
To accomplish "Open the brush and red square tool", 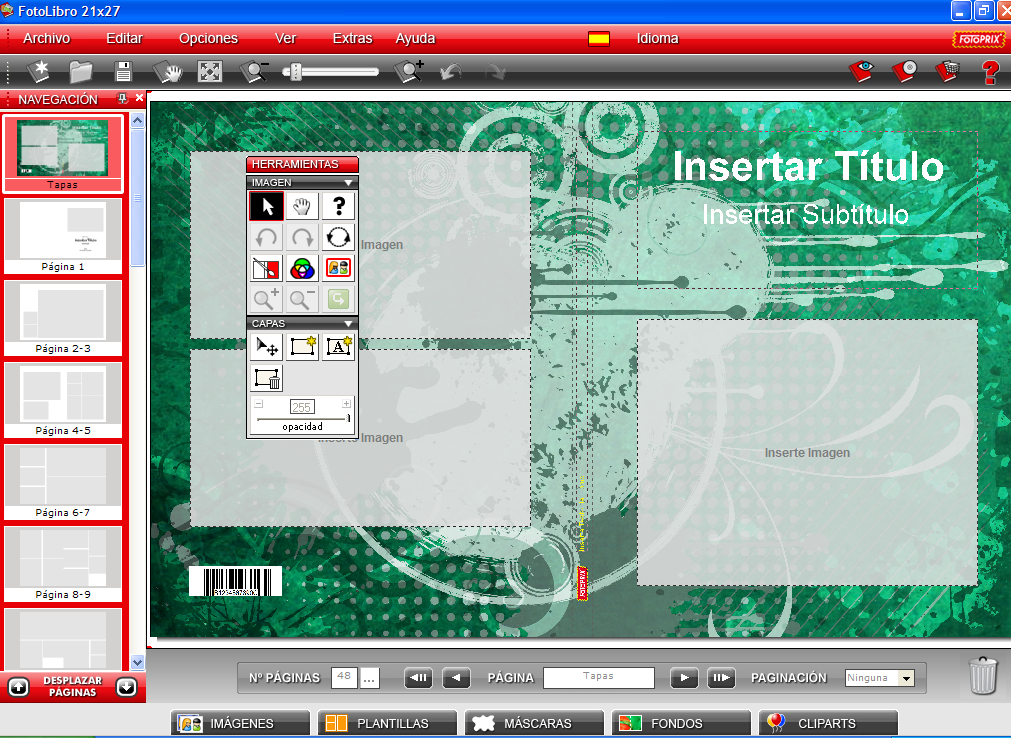I will pyautogui.click(x=266, y=268).
